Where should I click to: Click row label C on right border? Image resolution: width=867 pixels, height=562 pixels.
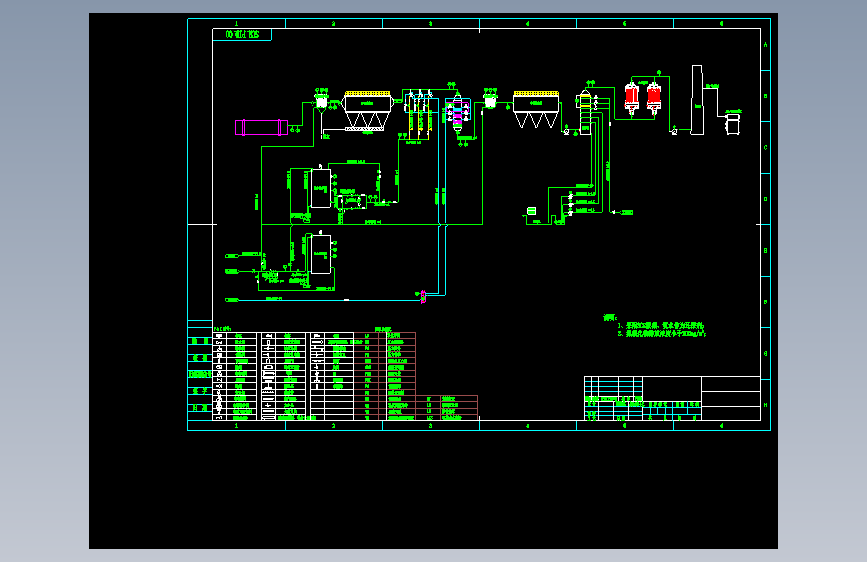coord(766,148)
